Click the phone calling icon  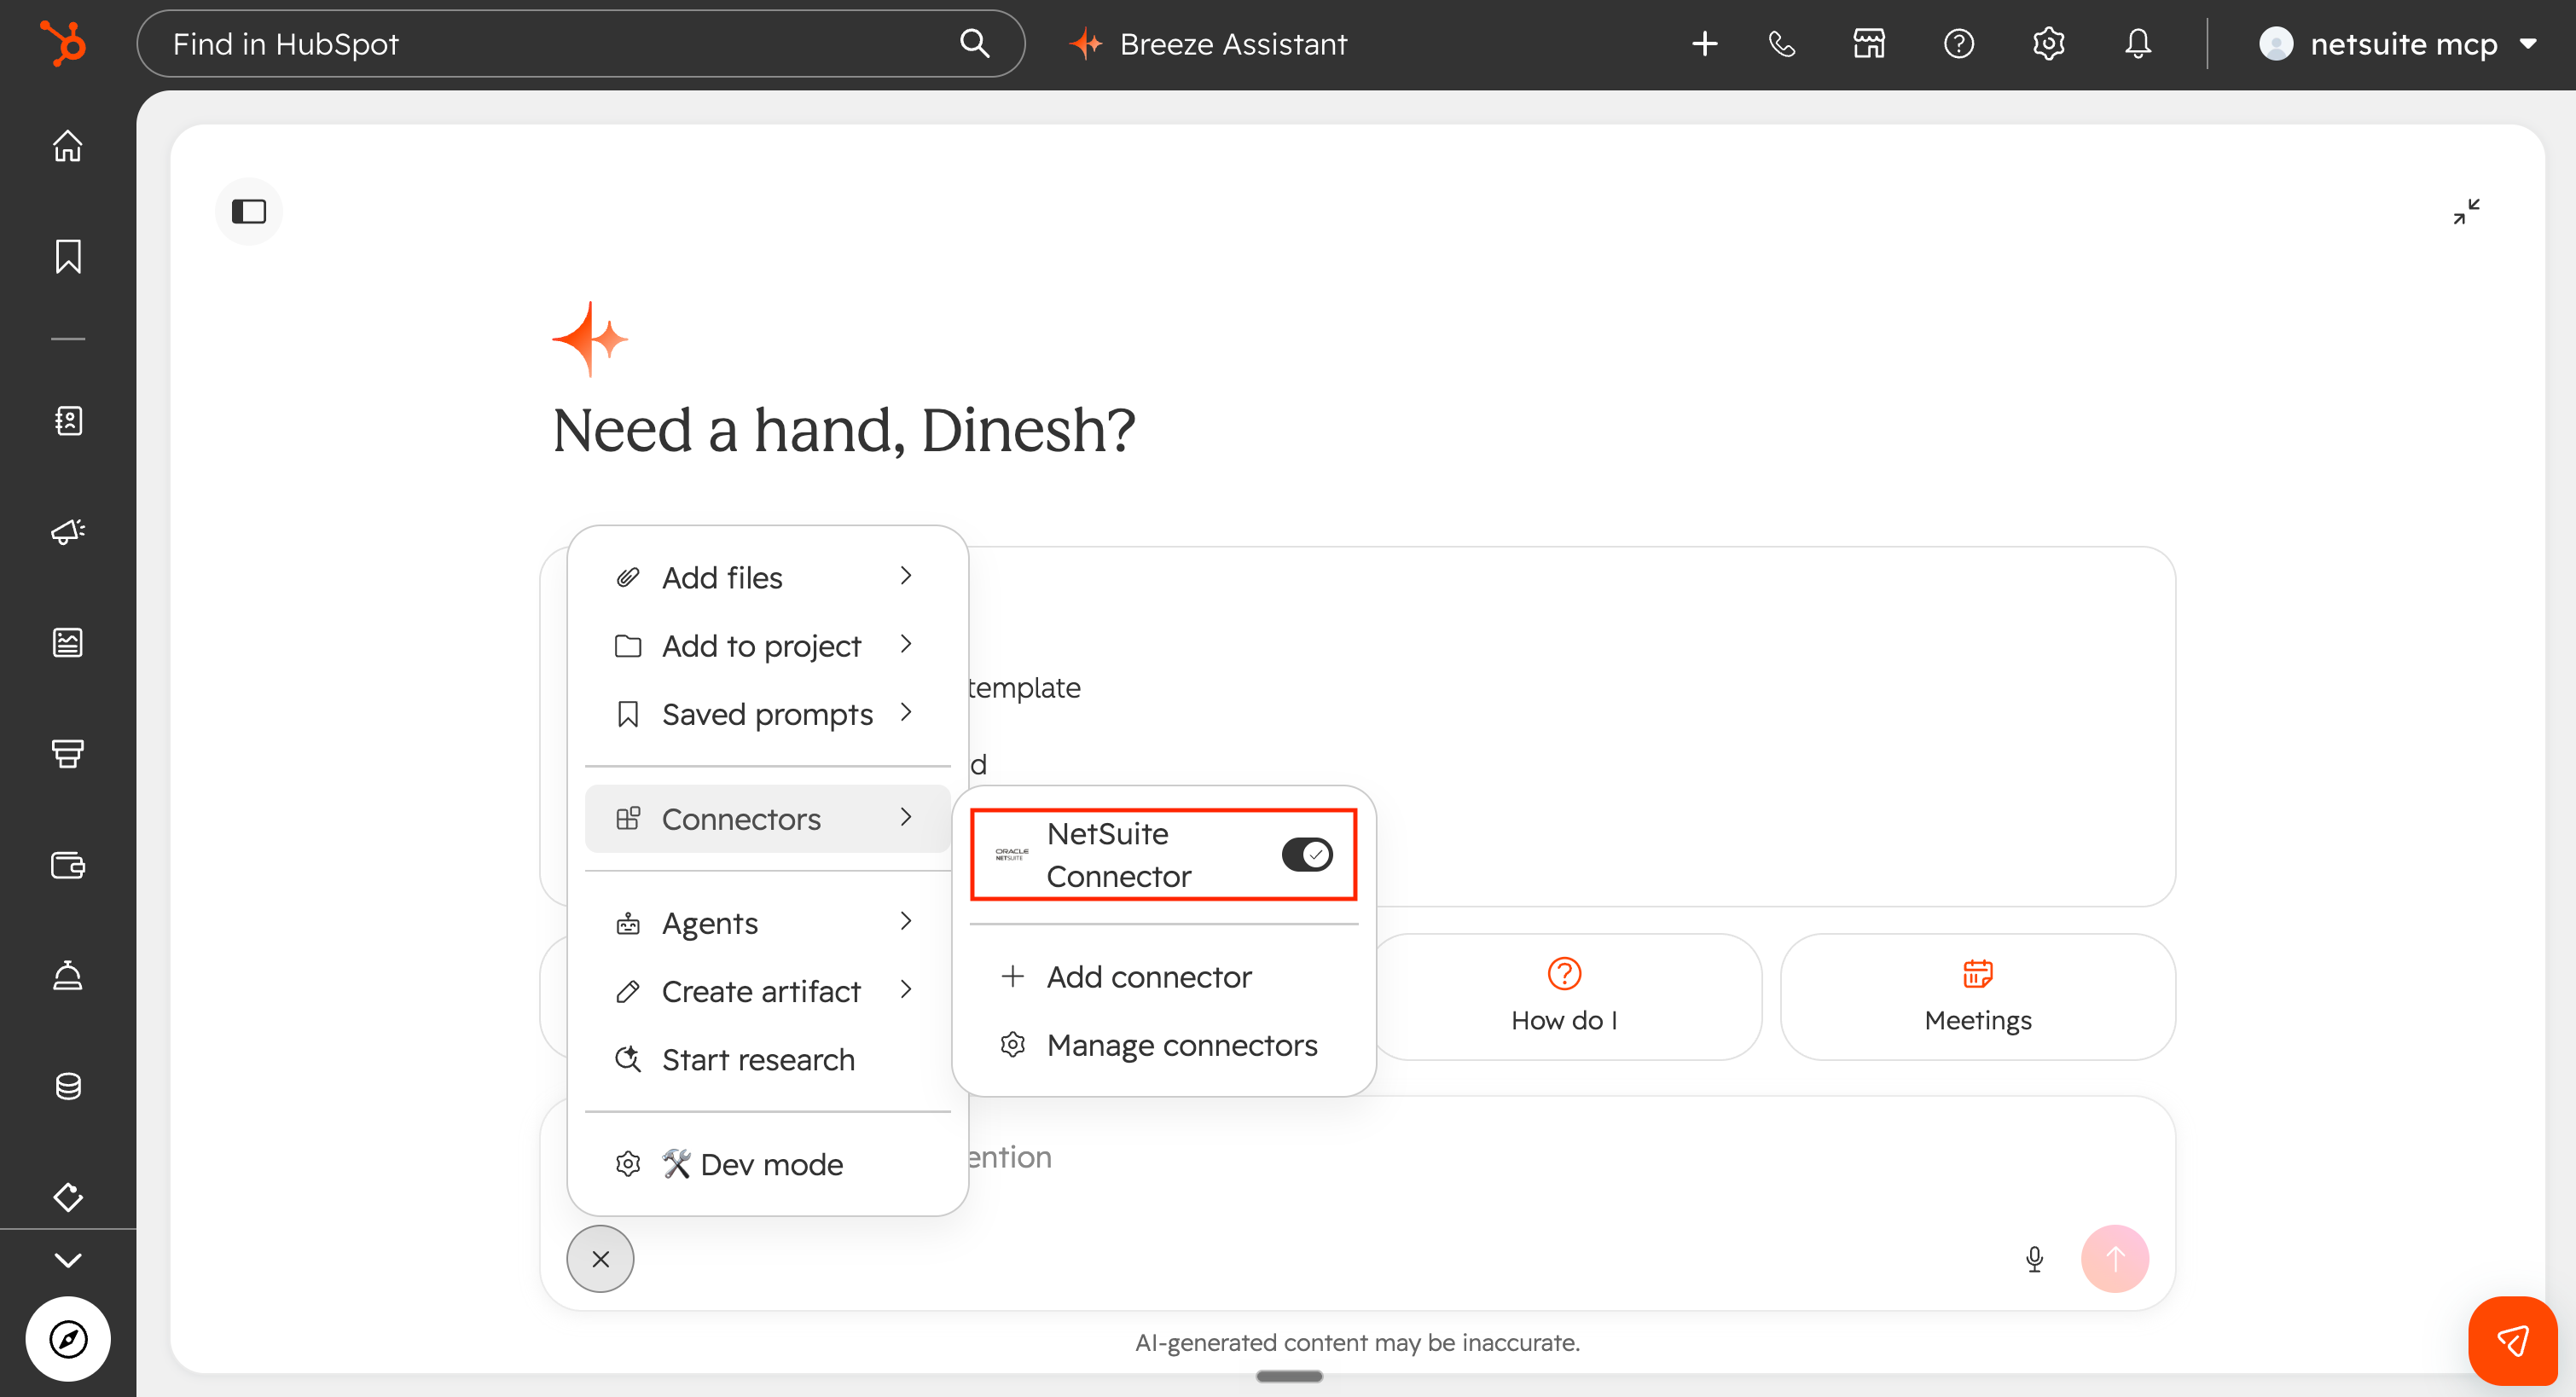coord(1782,44)
